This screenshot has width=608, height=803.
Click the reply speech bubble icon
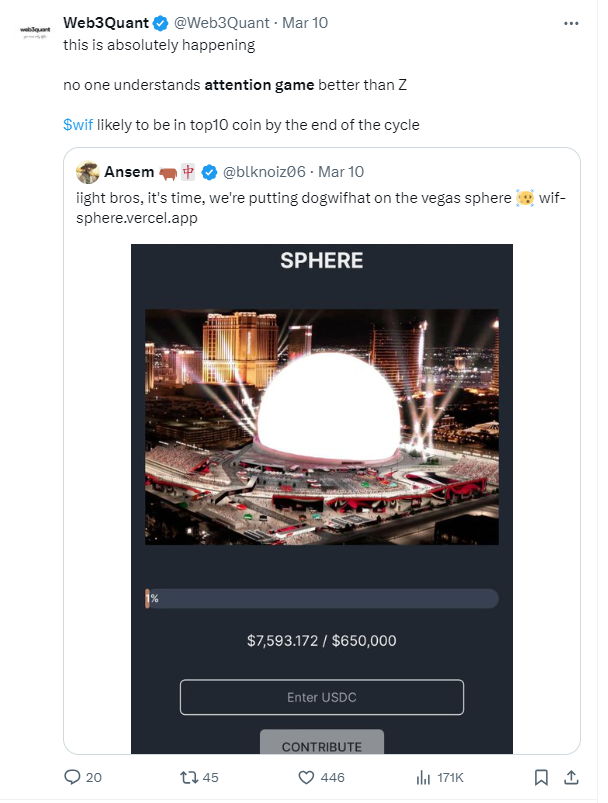[x=72, y=777]
